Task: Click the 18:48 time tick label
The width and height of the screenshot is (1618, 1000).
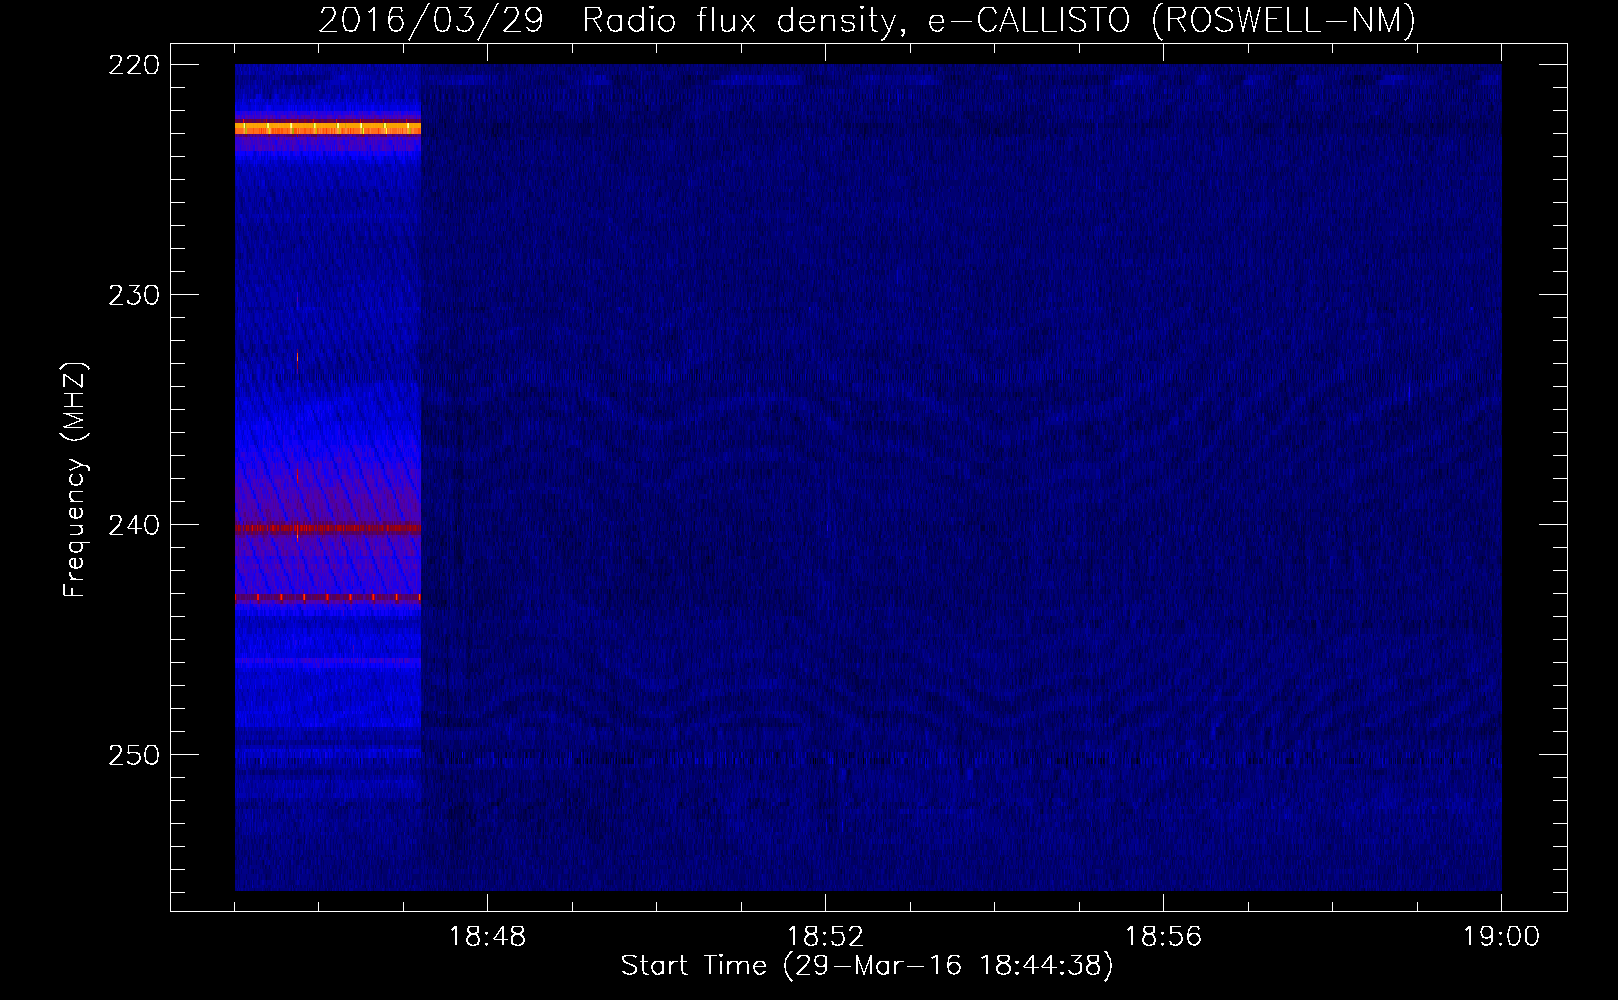Action: tap(487, 937)
